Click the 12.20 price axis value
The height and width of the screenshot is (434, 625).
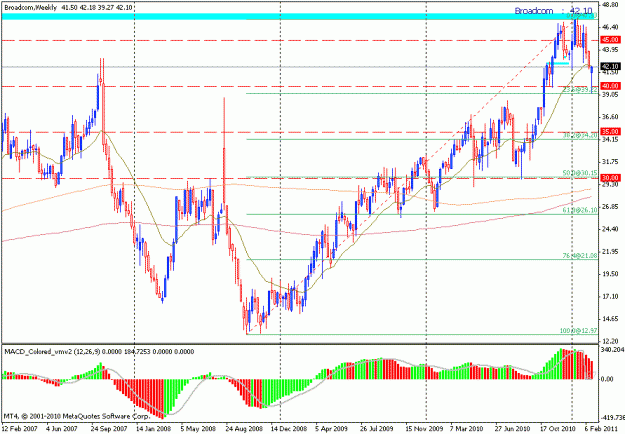point(611,341)
